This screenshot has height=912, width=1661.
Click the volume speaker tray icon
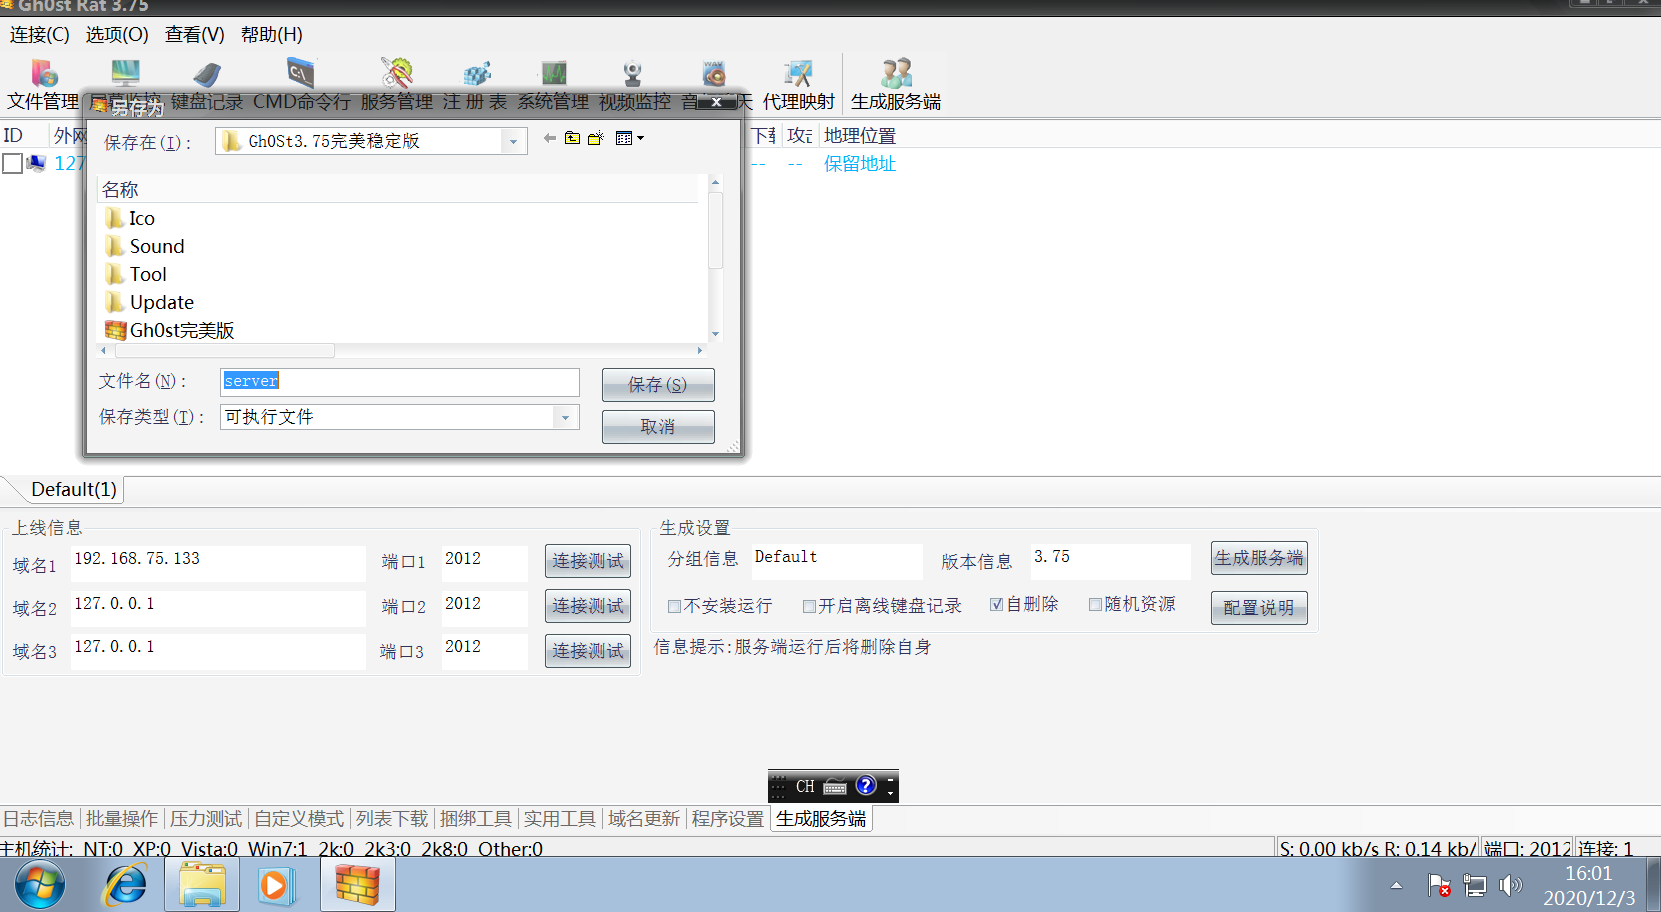point(1511,885)
